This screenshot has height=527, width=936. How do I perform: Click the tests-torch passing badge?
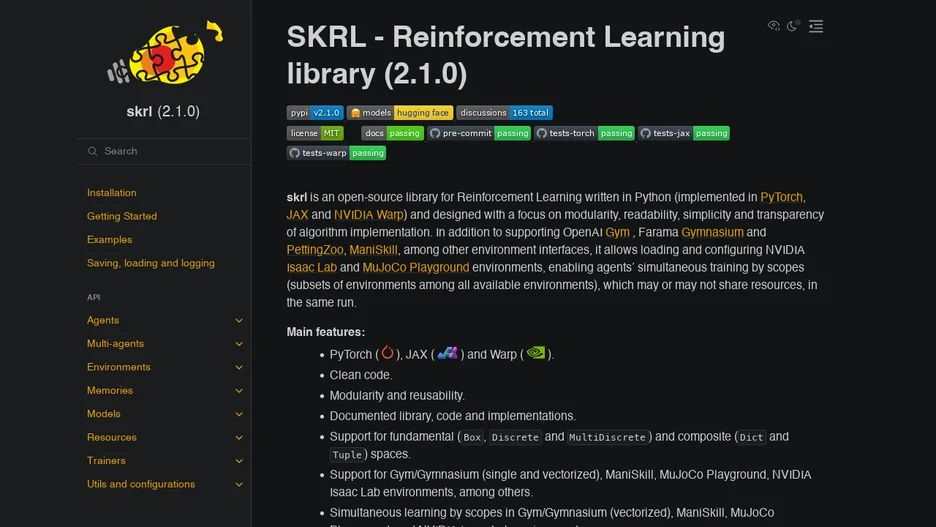584,133
